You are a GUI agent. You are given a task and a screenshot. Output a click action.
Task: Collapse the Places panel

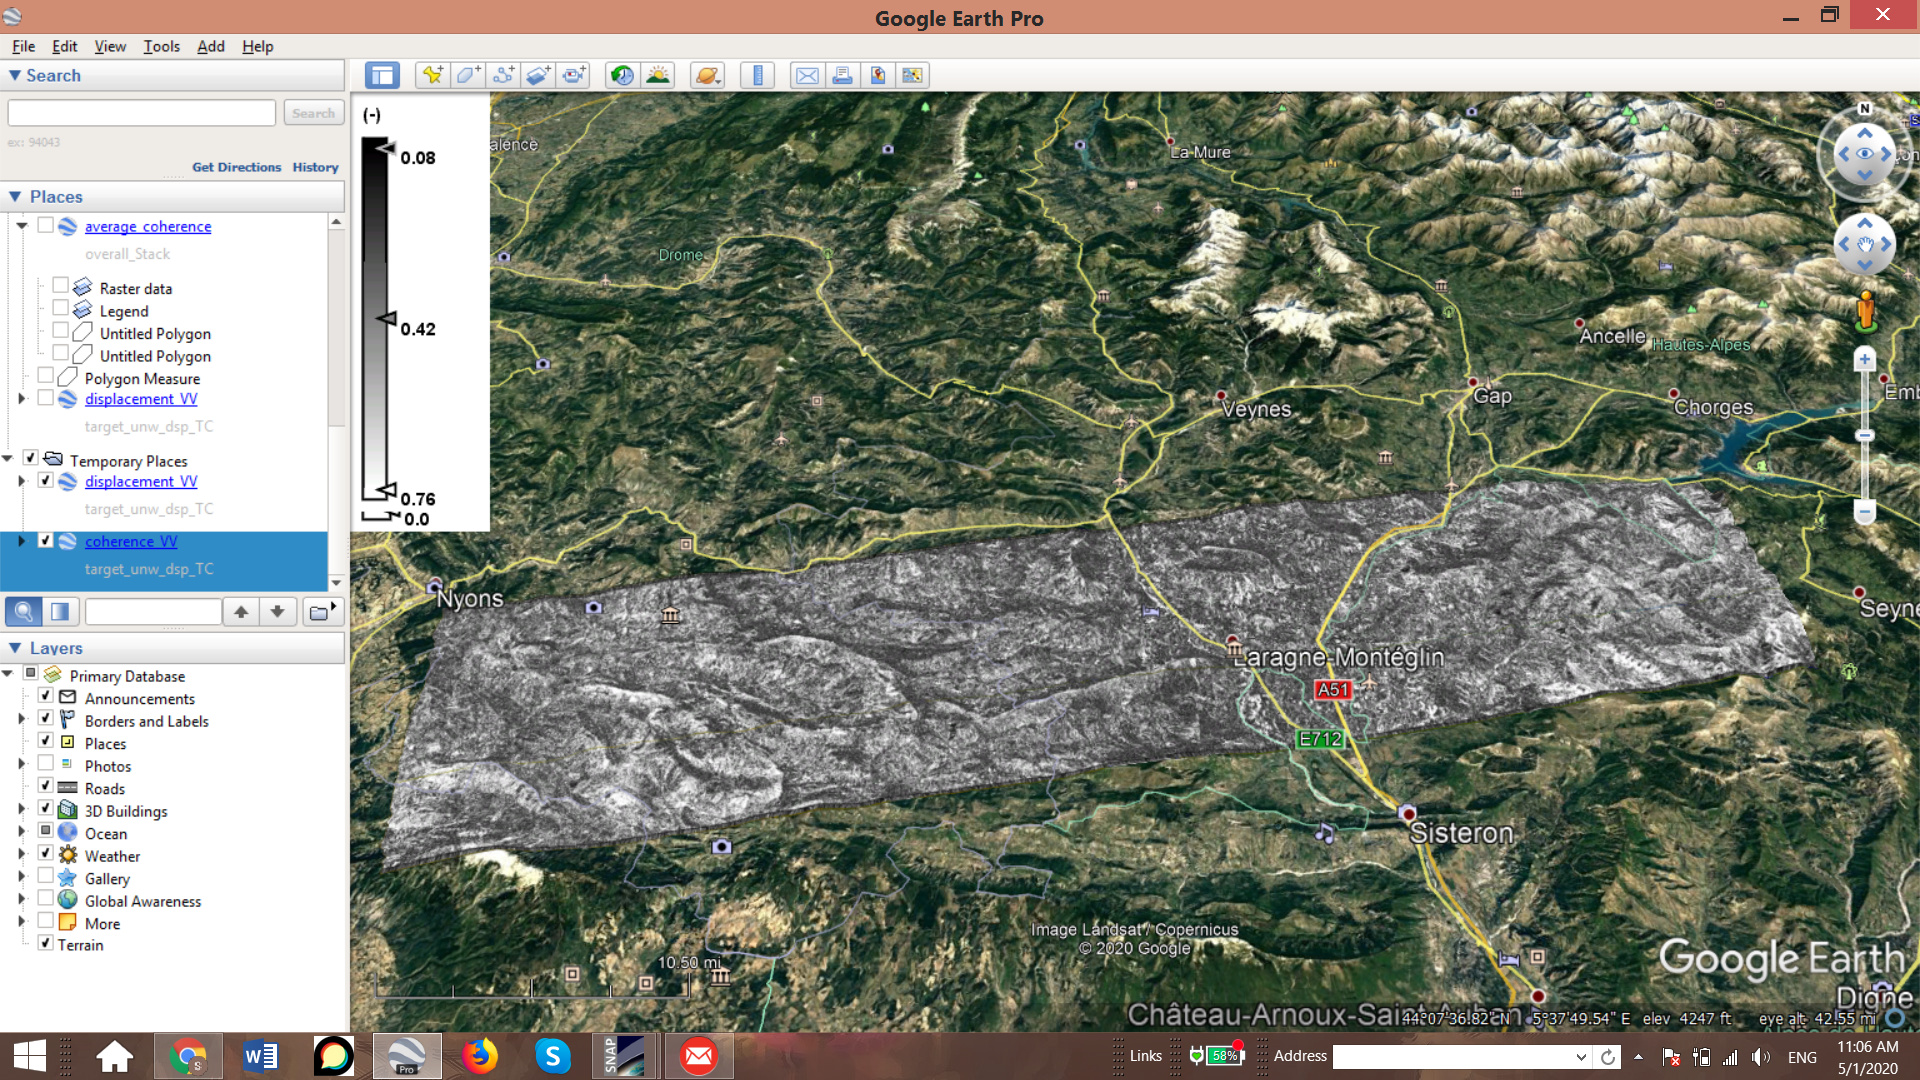(x=15, y=197)
